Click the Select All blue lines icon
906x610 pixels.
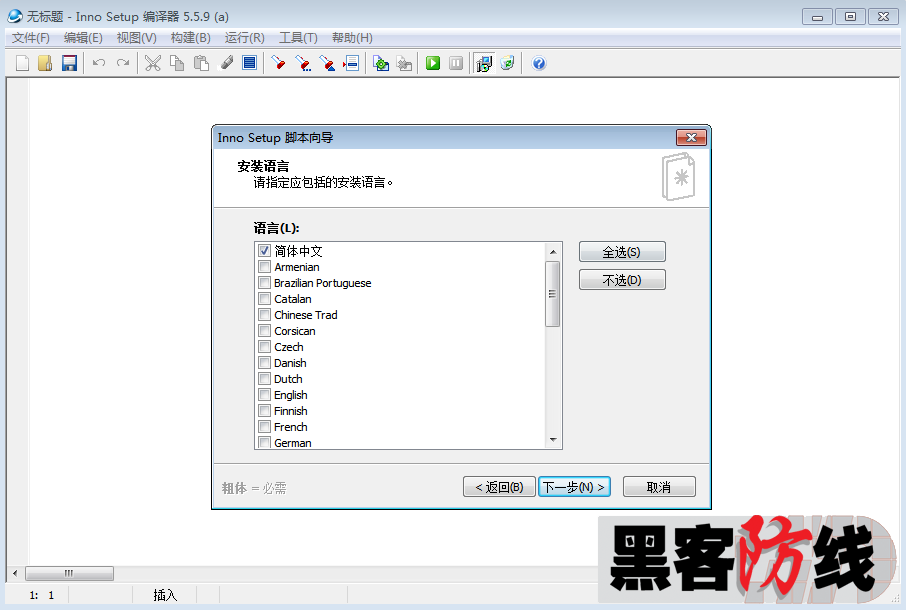point(250,63)
